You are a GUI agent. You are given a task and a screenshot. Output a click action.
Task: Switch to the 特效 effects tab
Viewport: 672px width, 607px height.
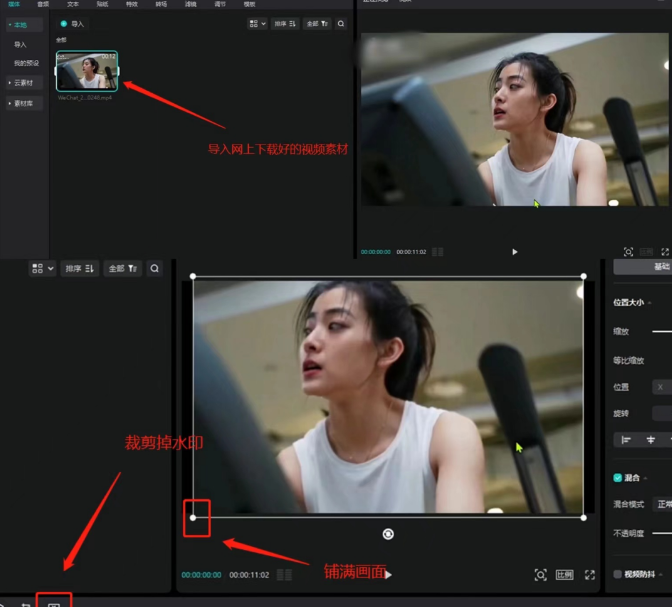click(x=132, y=4)
